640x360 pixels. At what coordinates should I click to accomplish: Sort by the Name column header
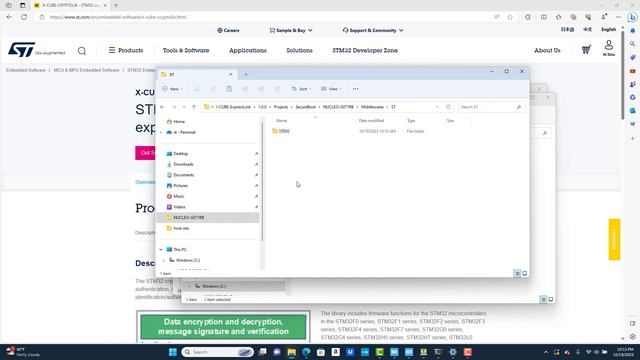click(x=281, y=120)
